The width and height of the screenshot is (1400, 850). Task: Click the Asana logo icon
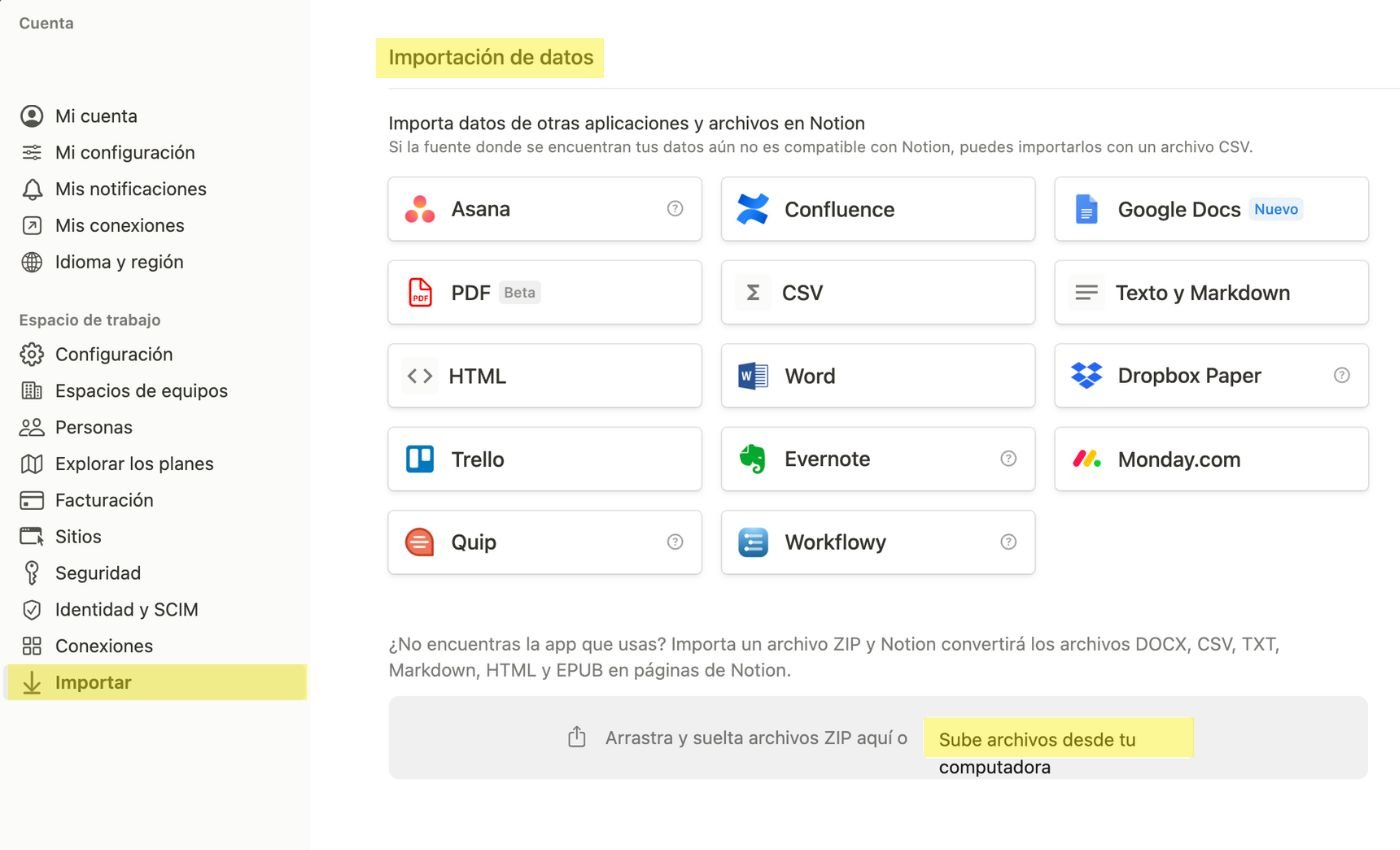(420, 209)
